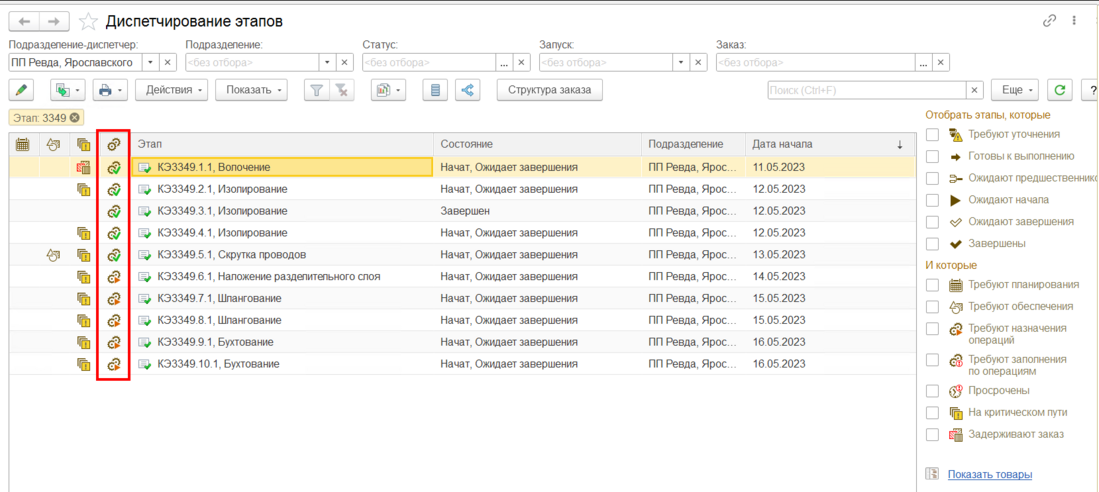Sort by the Этап column header
This screenshot has height=492, width=1099.
coord(282,144)
